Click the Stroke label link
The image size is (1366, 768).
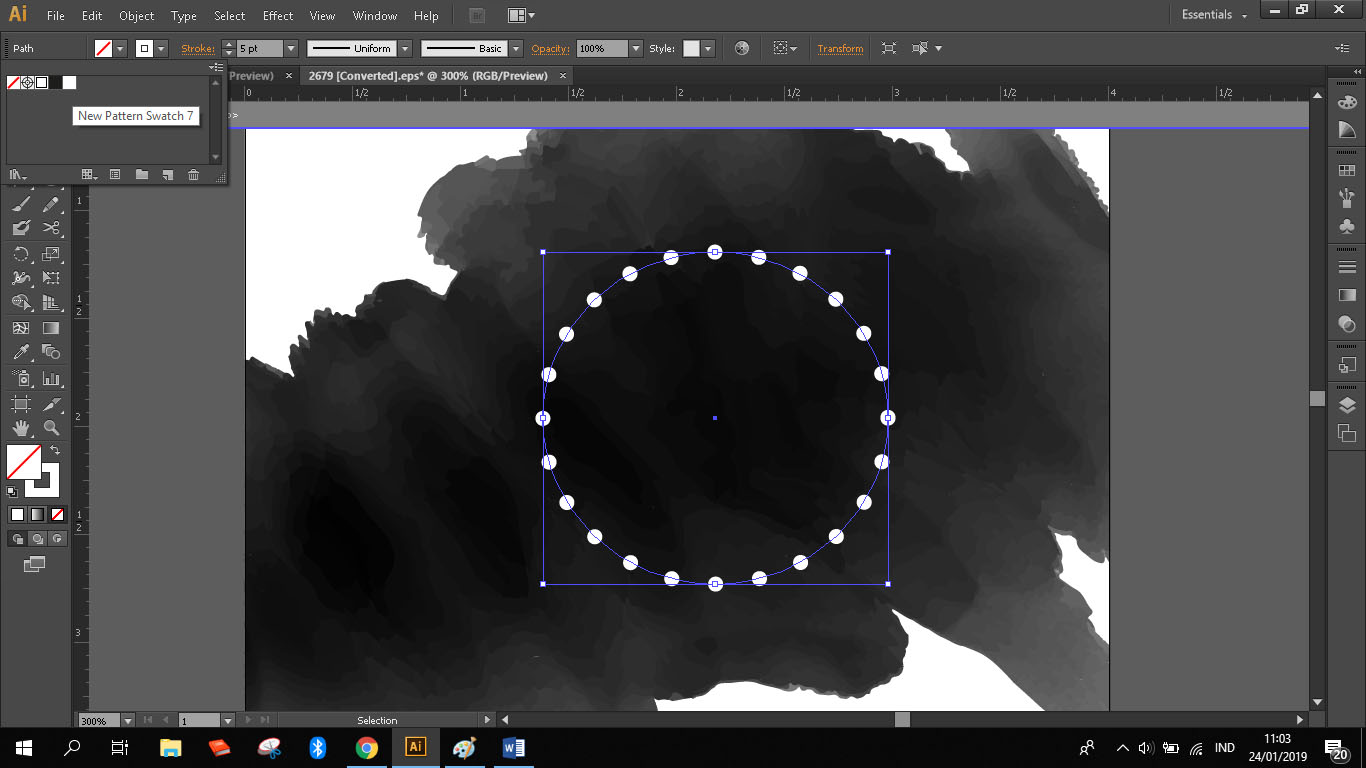tap(197, 48)
